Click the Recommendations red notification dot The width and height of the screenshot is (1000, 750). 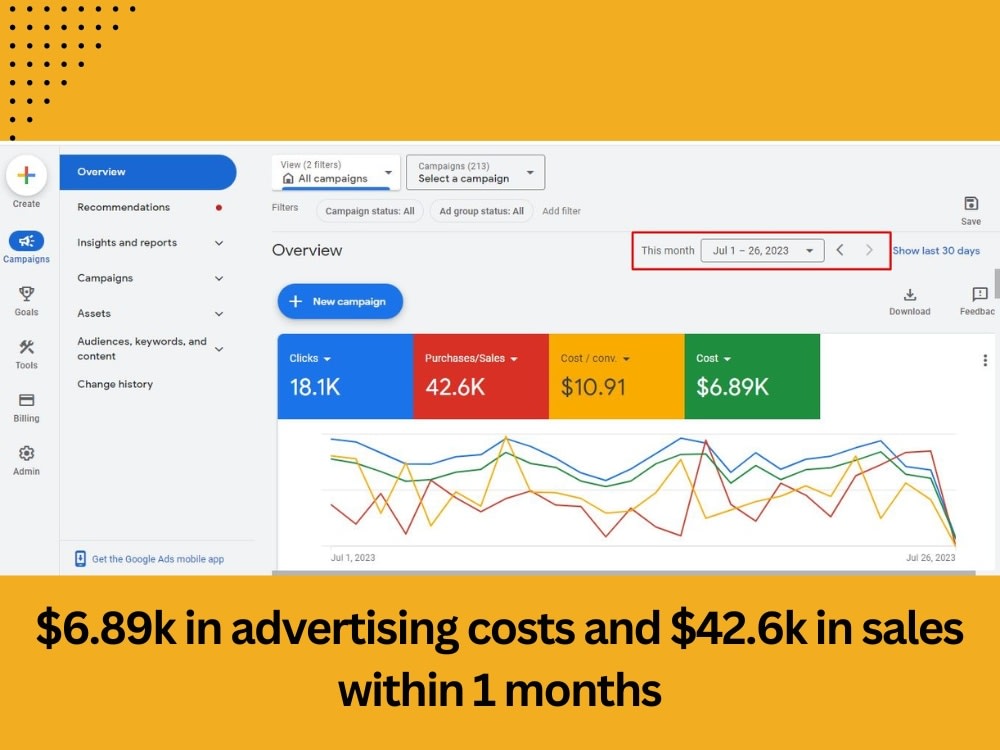click(x=219, y=207)
